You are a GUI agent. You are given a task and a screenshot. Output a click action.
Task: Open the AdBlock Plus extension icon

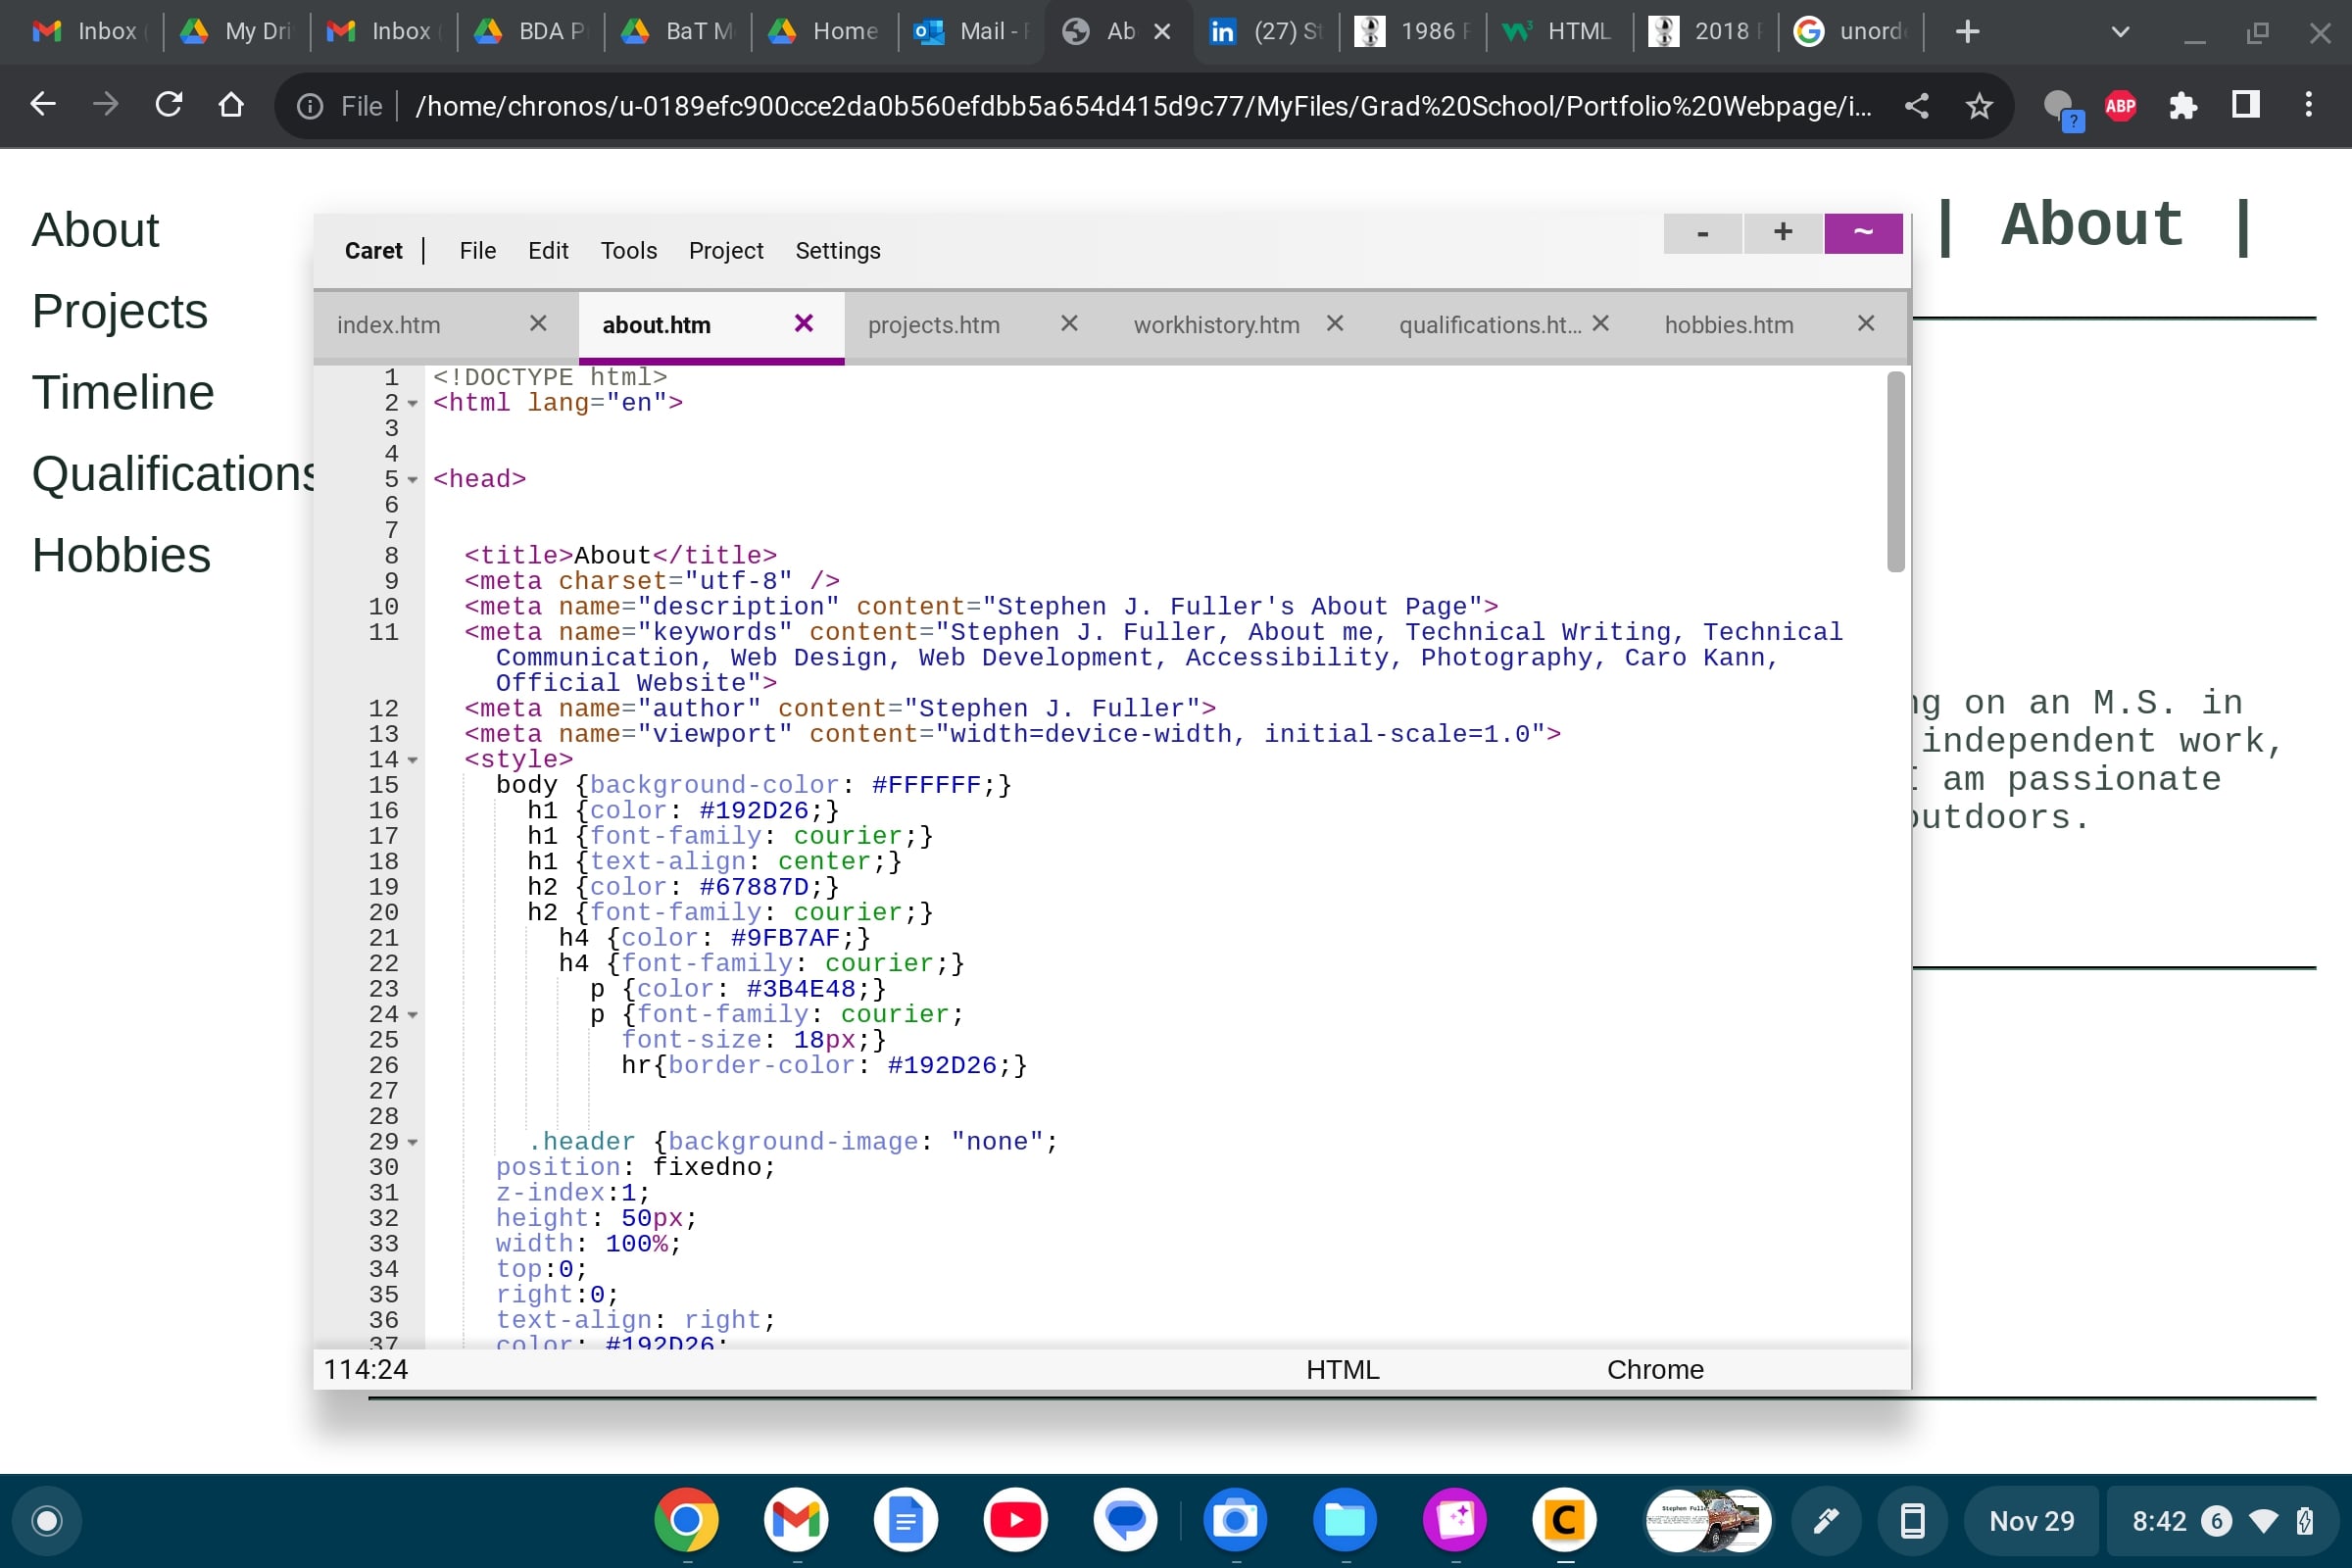point(2120,105)
